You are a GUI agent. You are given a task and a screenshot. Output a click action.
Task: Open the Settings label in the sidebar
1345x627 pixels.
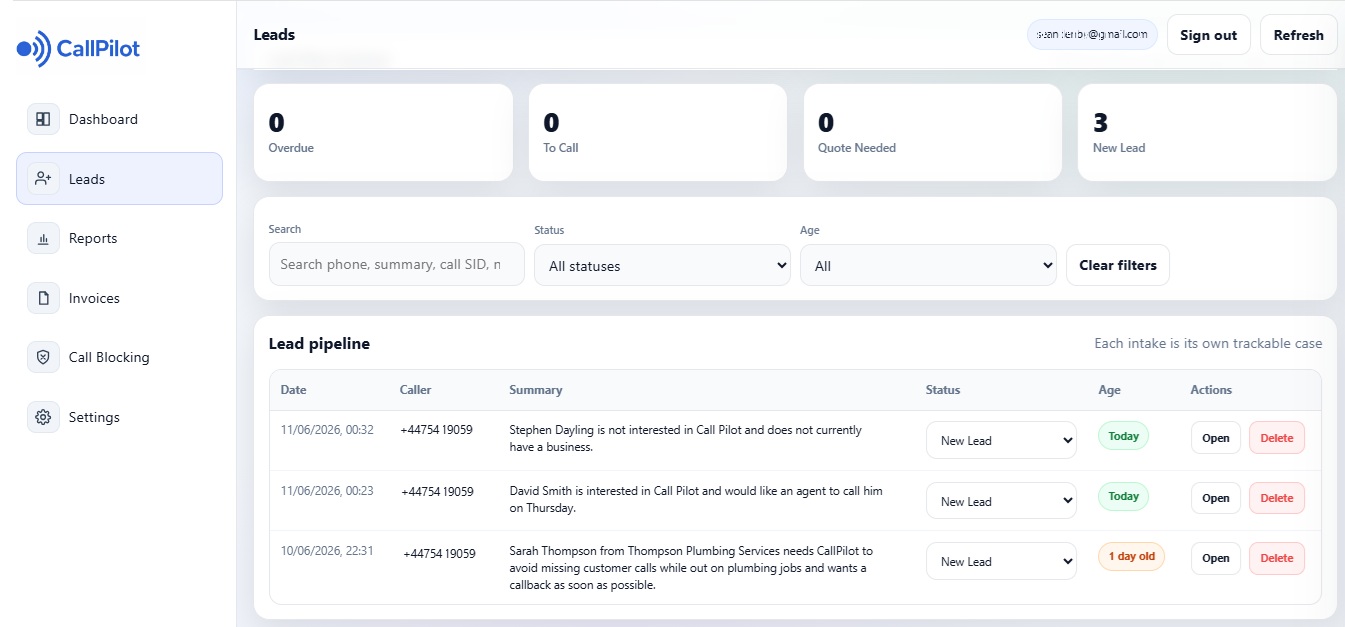click(94, 417)
